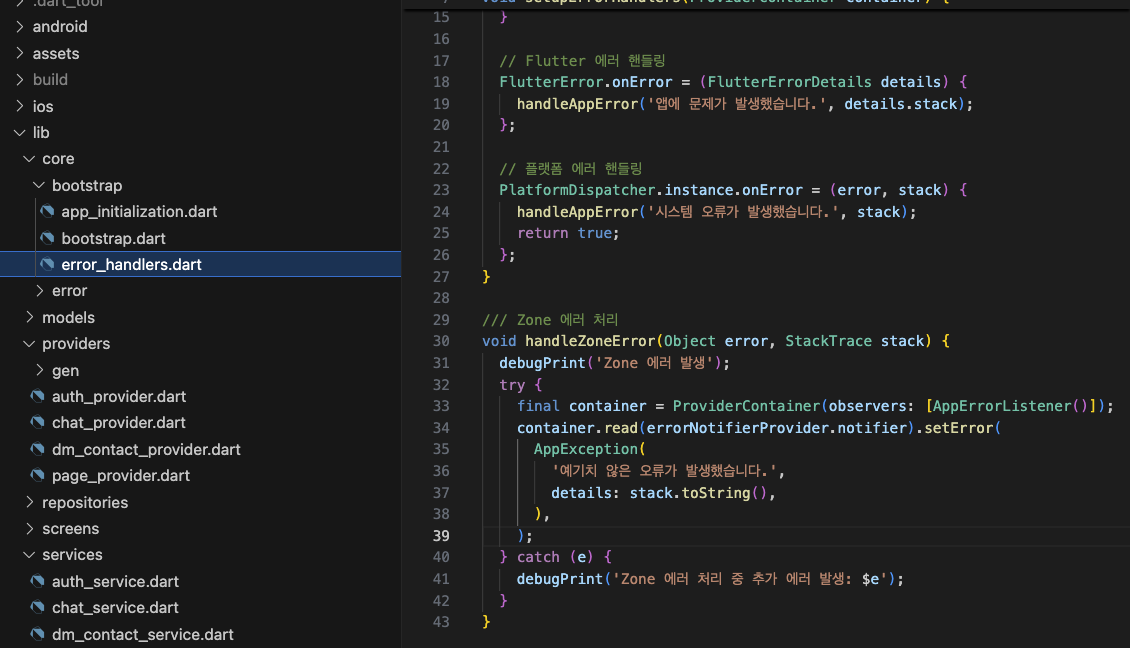Click Dart icon beside dm_contact_provider.dart
This screenshot has width=1130, height=648.
(37, 449)
